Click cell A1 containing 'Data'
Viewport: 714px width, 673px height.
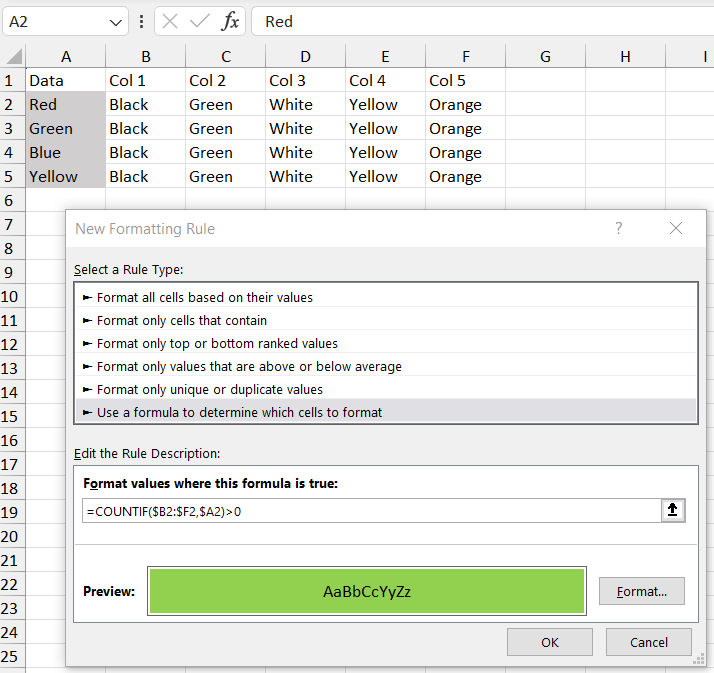66,81
